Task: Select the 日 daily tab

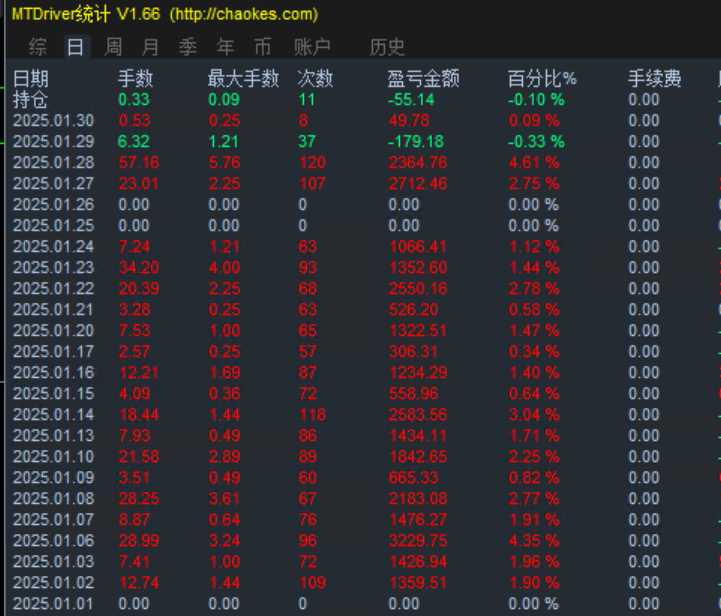Action: point(75,47)
